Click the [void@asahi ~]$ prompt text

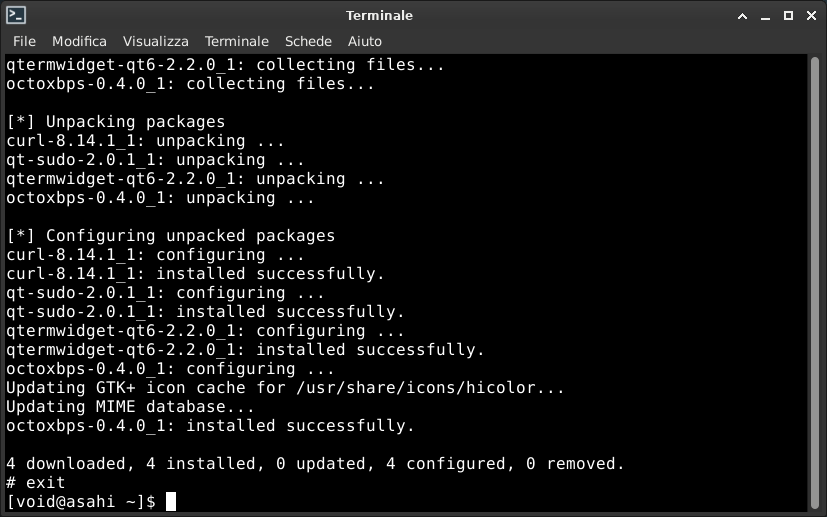81,501
